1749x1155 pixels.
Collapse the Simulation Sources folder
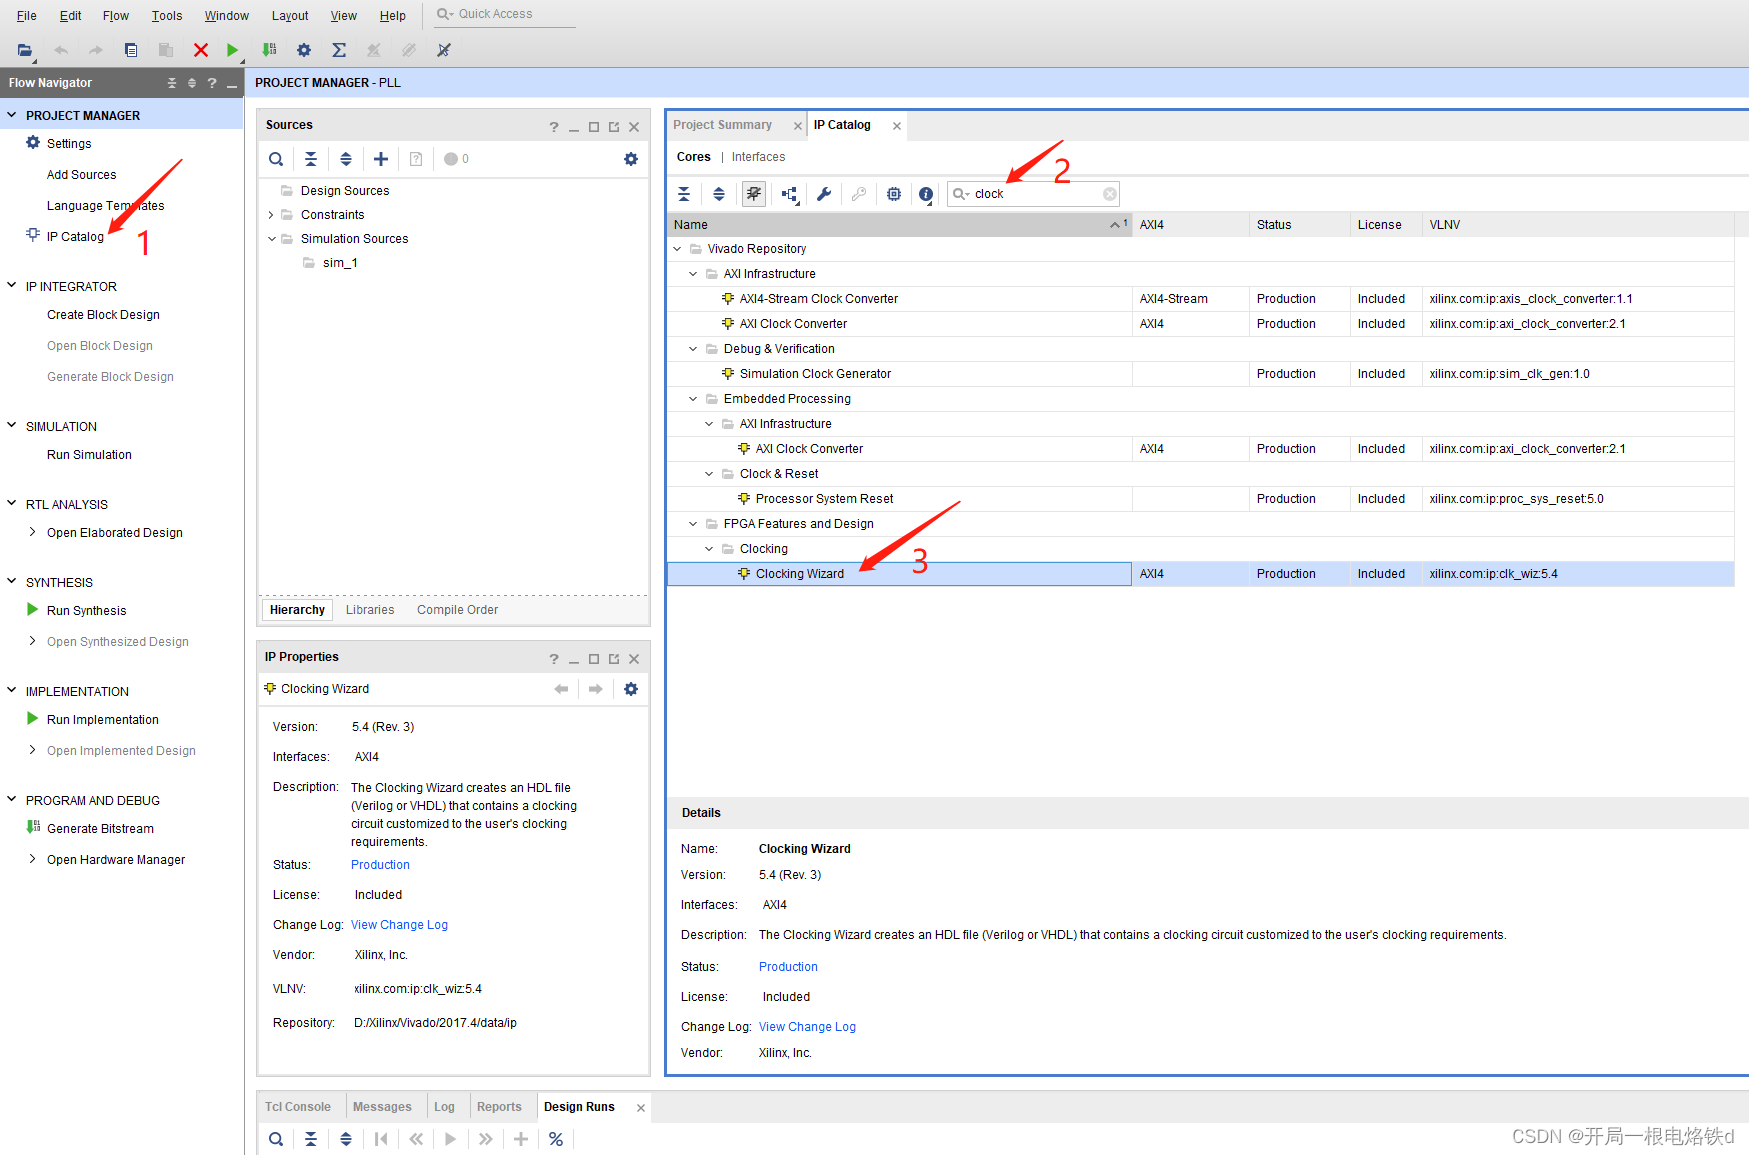(x=271, y=239)
